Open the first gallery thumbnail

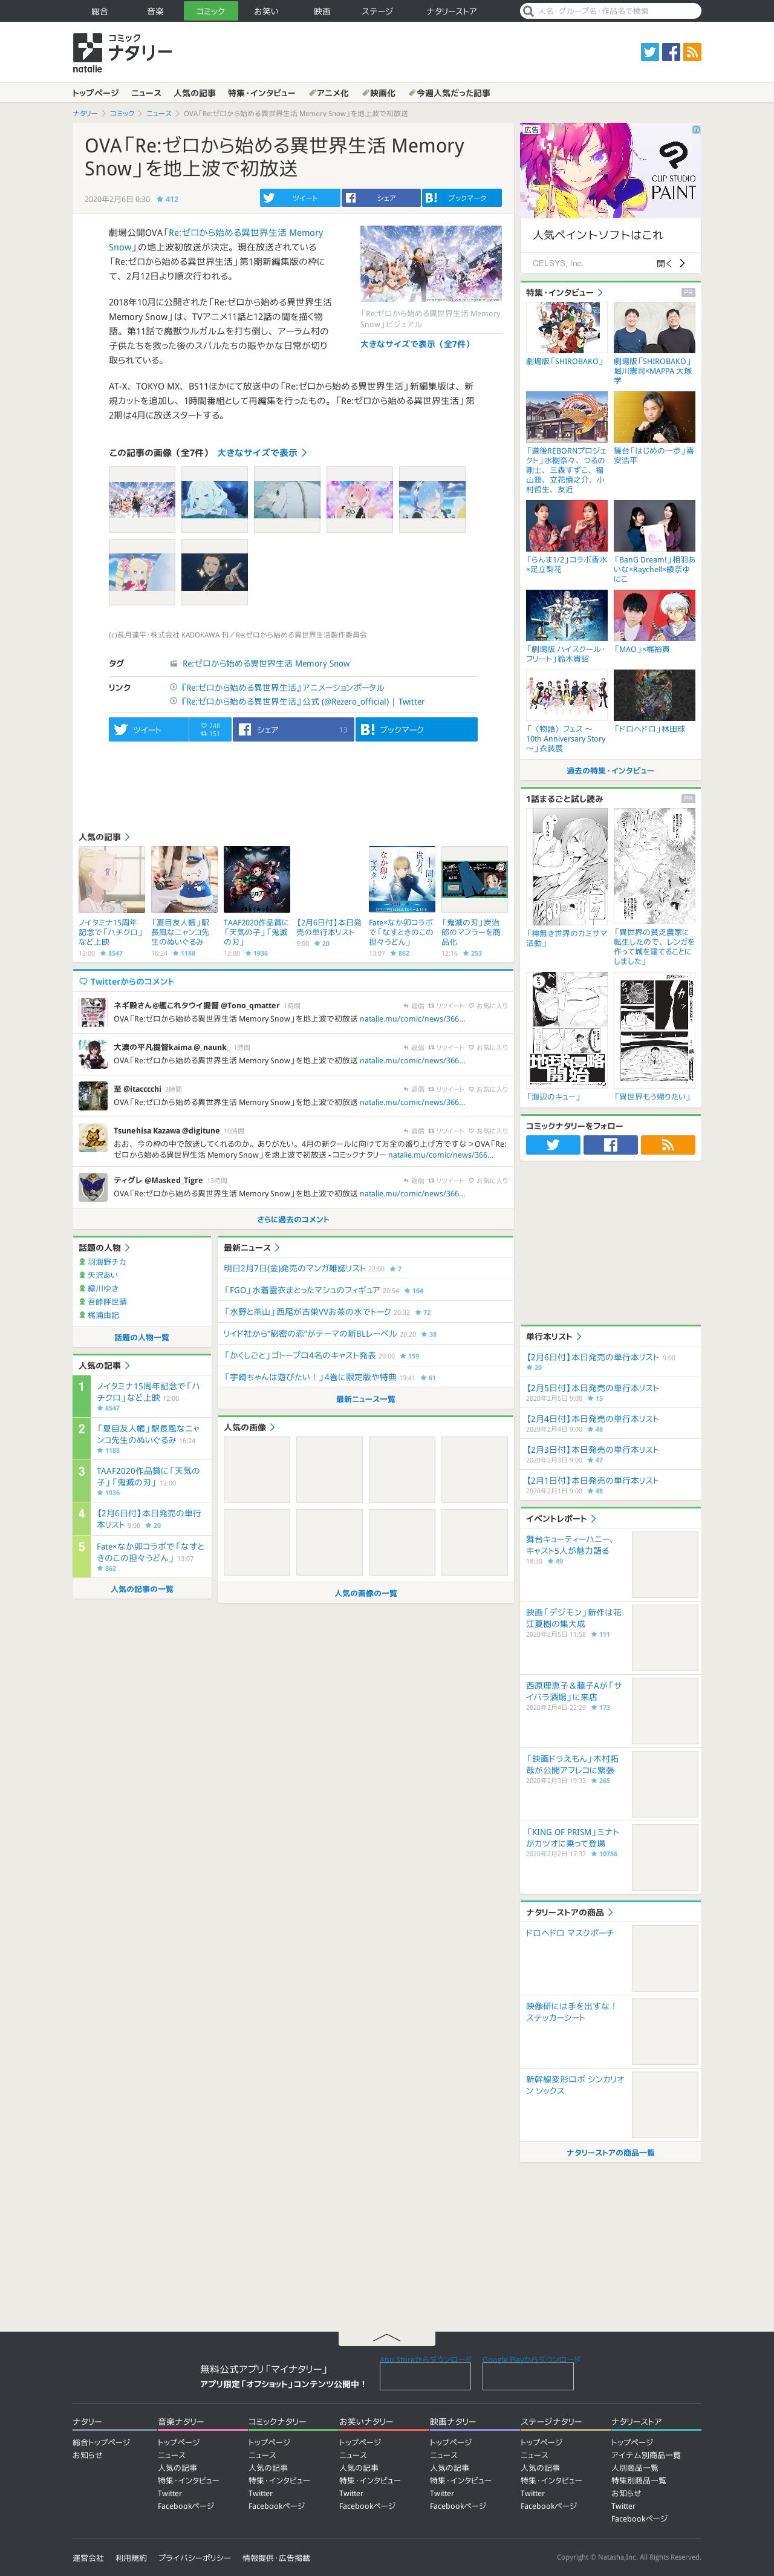(x=142, y=499)
